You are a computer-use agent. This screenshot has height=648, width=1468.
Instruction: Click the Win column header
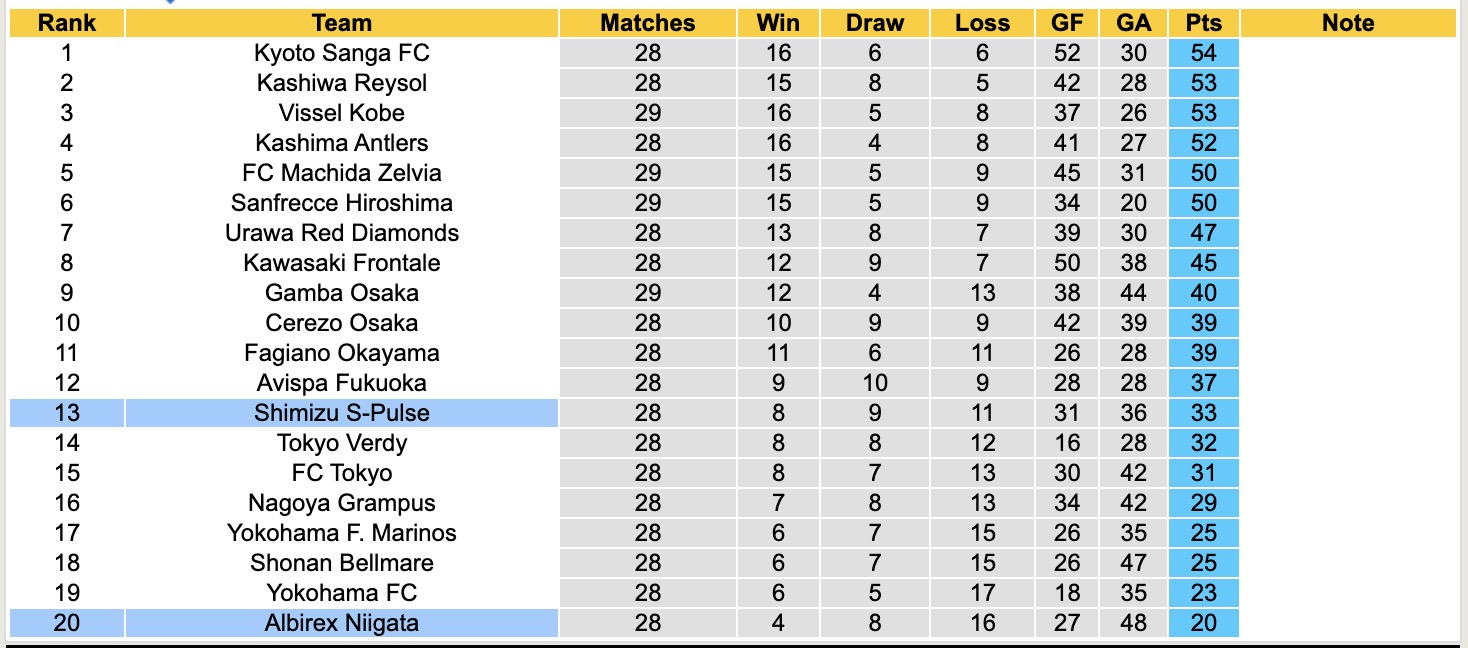point(778,23)
